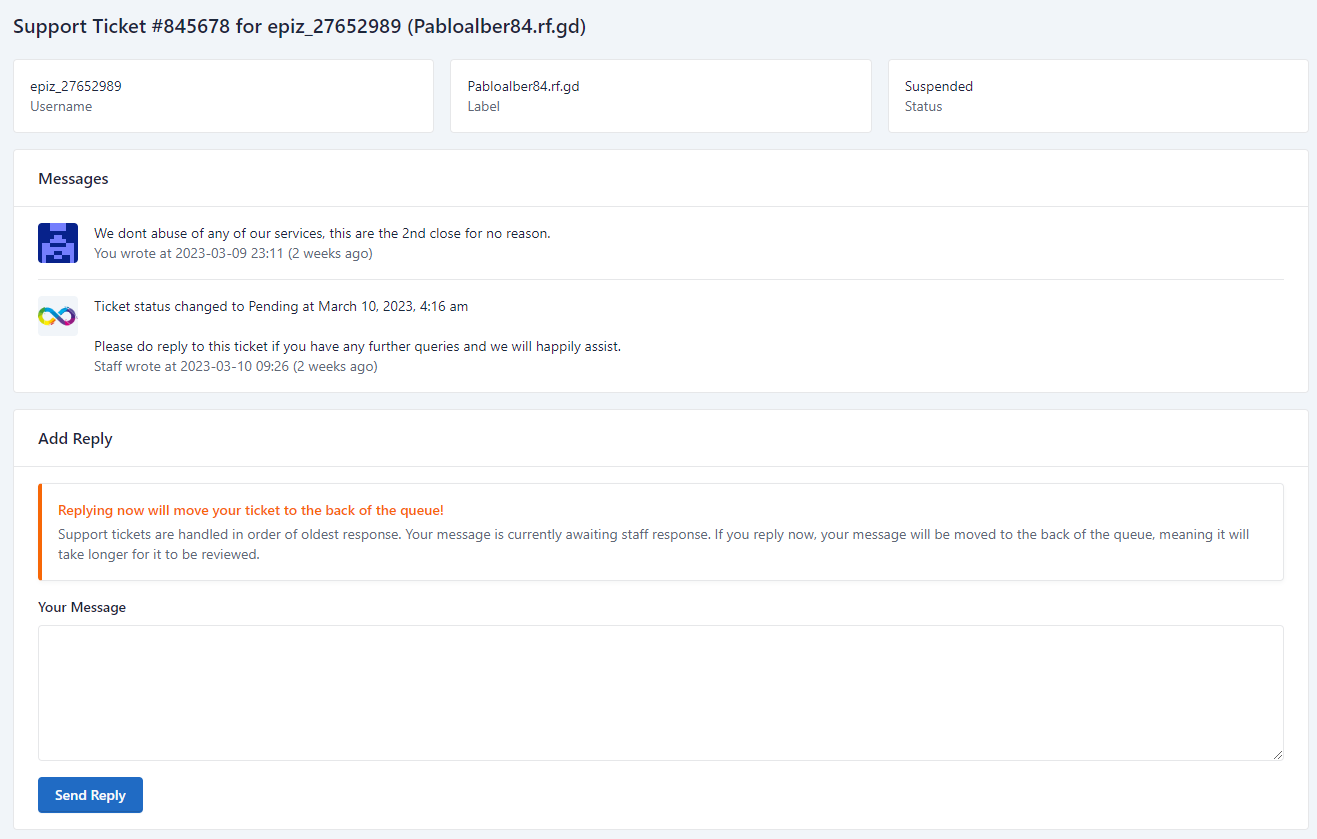
Task: Click the 'Staff wrote at 2023-03-10' timestamp
Action: [235, 367]
